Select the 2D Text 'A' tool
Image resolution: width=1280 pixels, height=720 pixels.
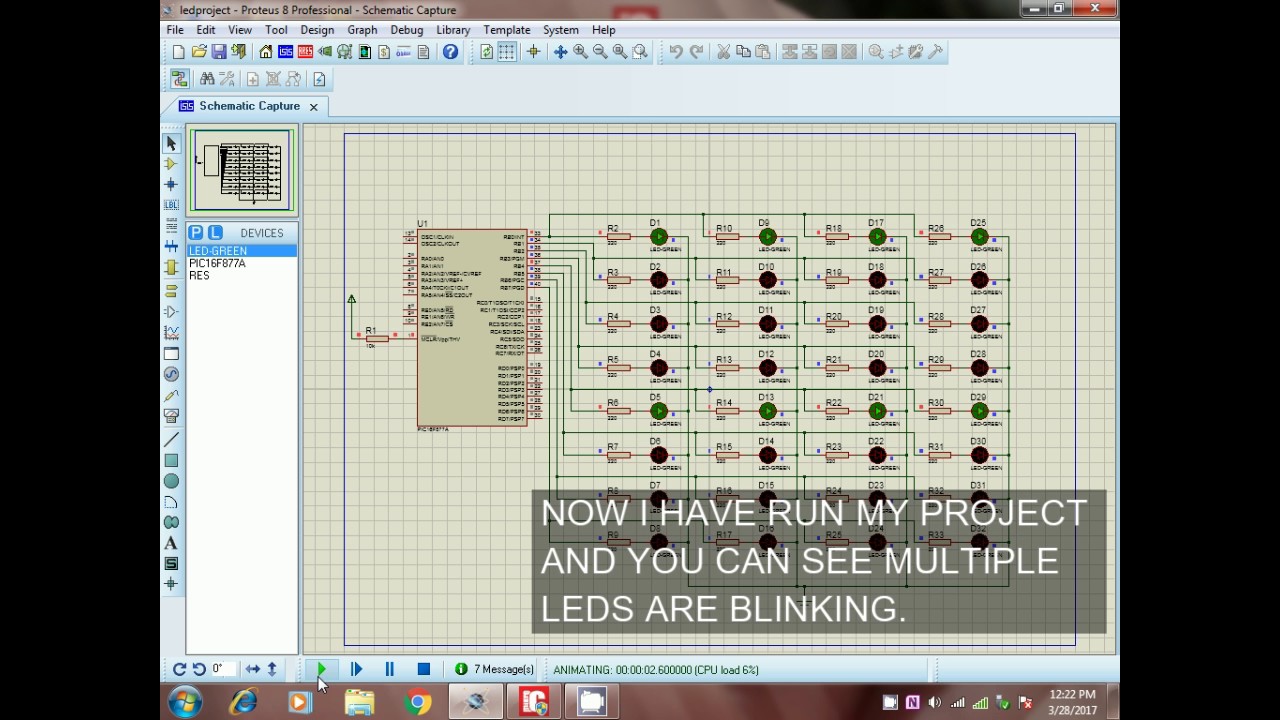coord(171,543)
